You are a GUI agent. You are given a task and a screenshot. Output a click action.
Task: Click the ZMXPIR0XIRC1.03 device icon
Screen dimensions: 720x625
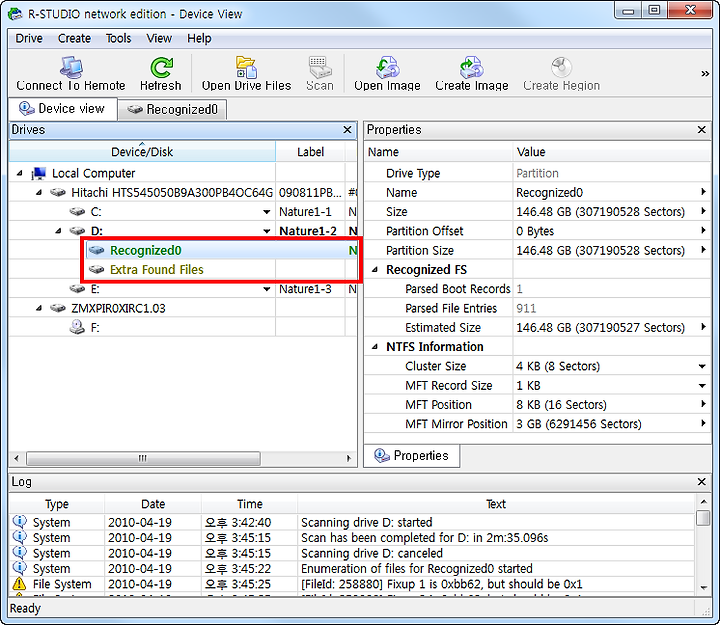(58, 308)
